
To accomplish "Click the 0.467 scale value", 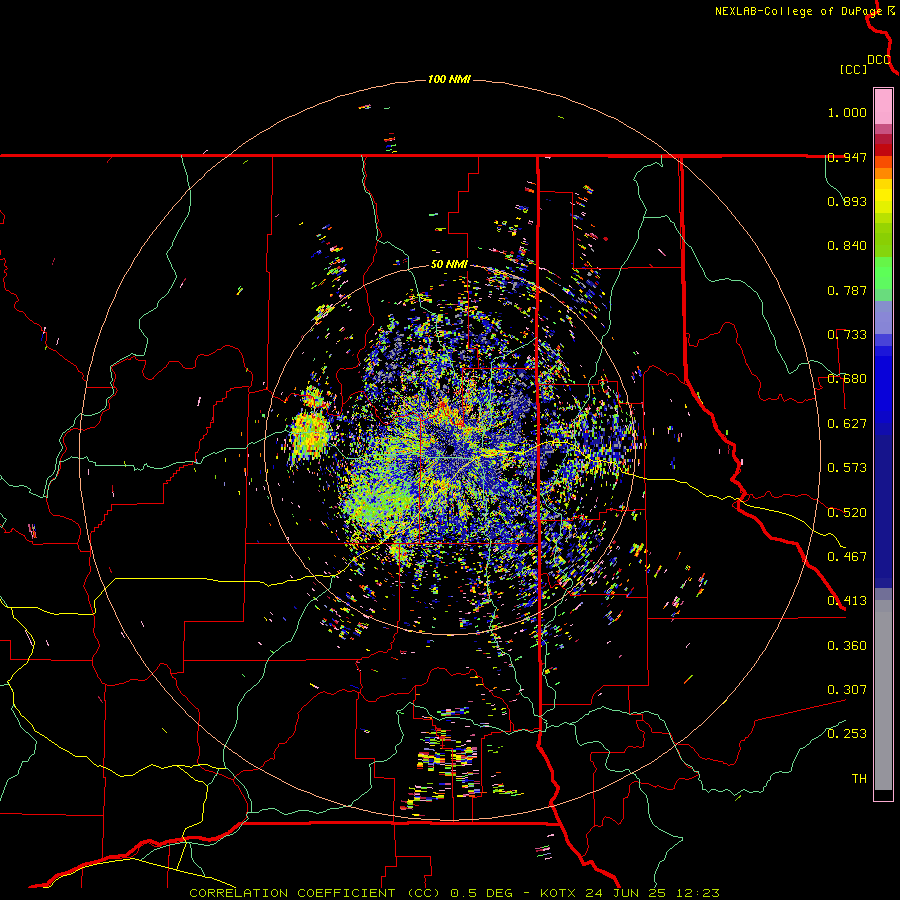I will coord(847,556).
